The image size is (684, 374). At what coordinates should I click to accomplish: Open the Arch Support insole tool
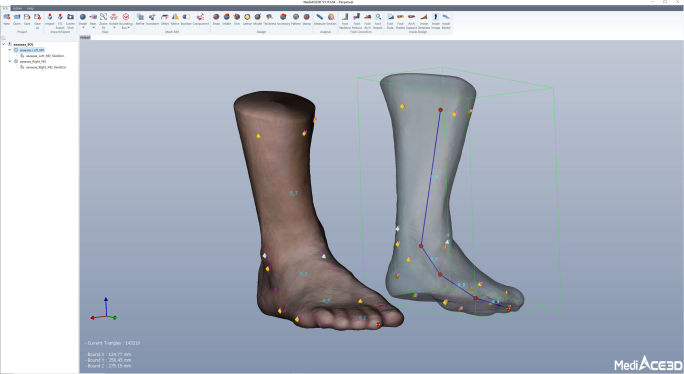[411, 21]
